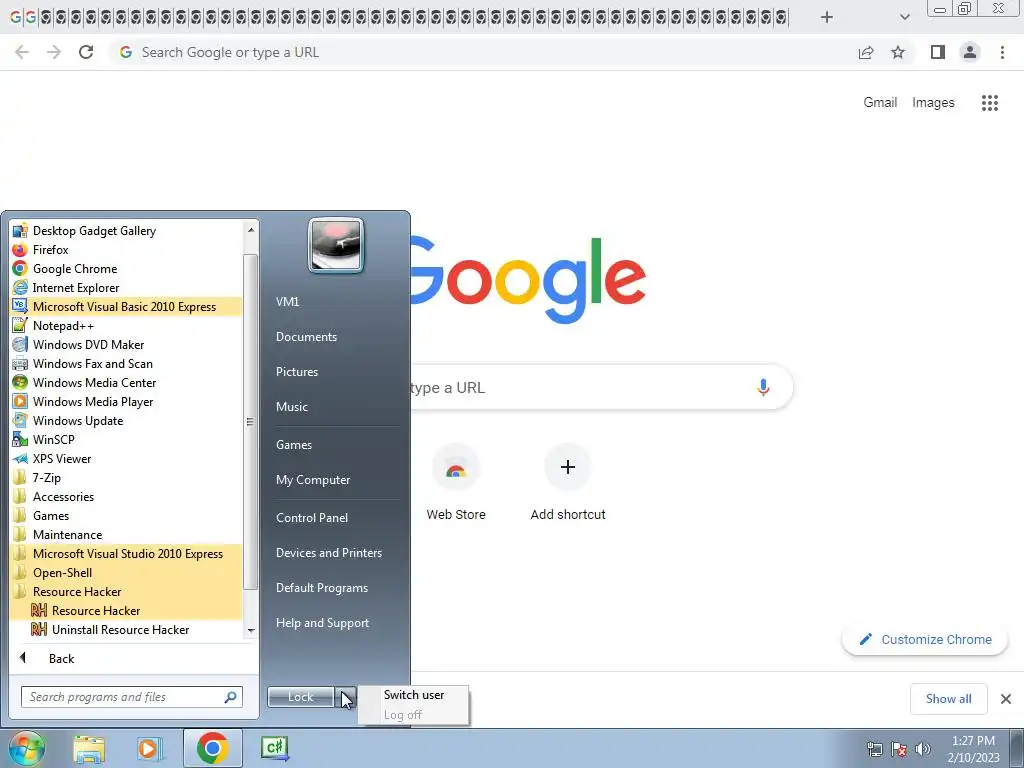Launch Firefox from the programs list
The height and width of the screenshot is (768, 1024).
(126, 249)
